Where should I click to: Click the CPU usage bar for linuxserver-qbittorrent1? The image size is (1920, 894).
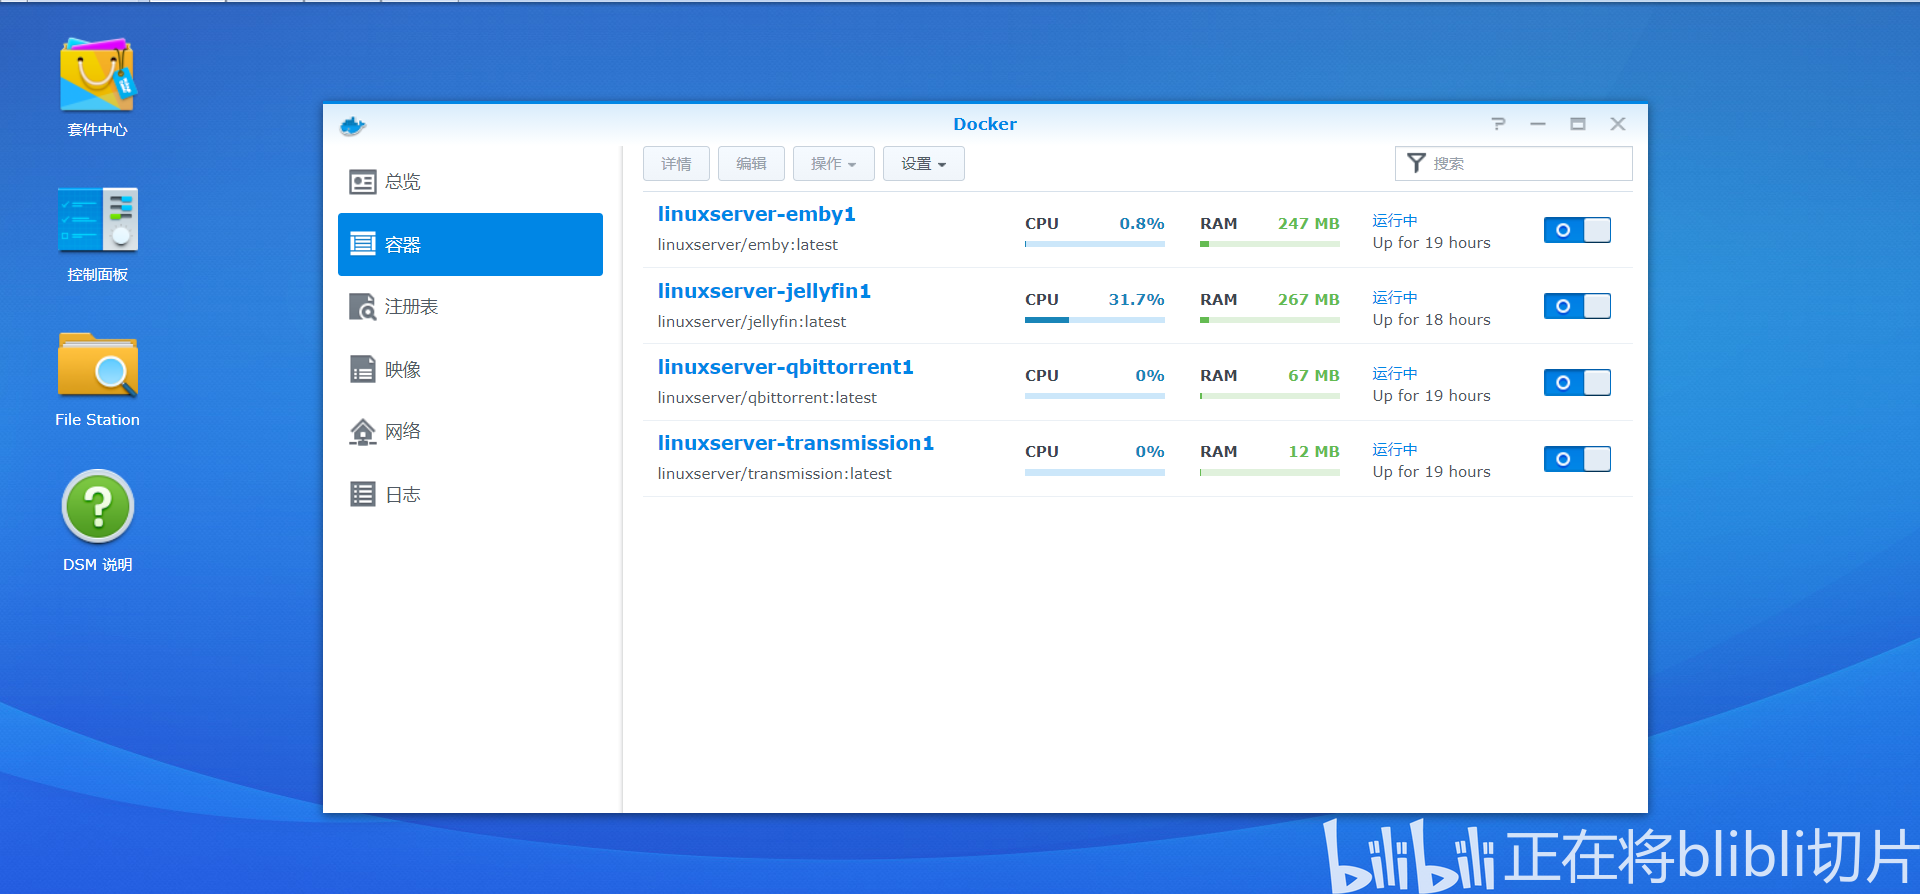tap(1095, 396)
